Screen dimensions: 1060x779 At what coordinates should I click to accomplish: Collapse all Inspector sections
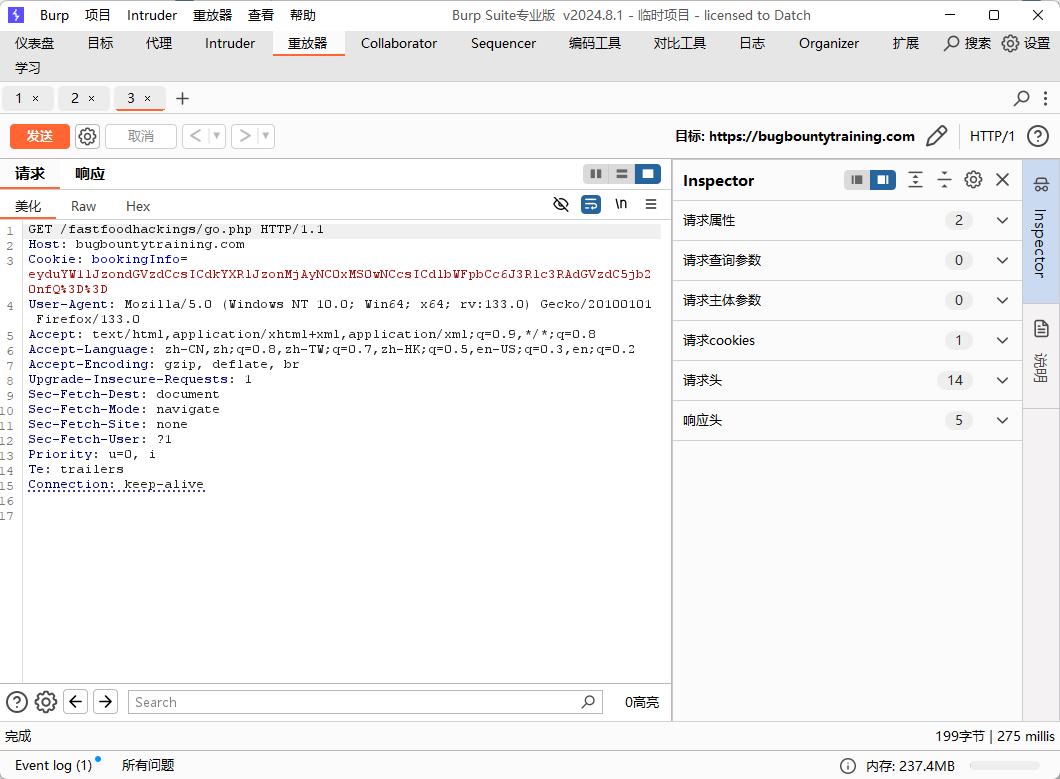pyautogui.click(x=944, y=180)
